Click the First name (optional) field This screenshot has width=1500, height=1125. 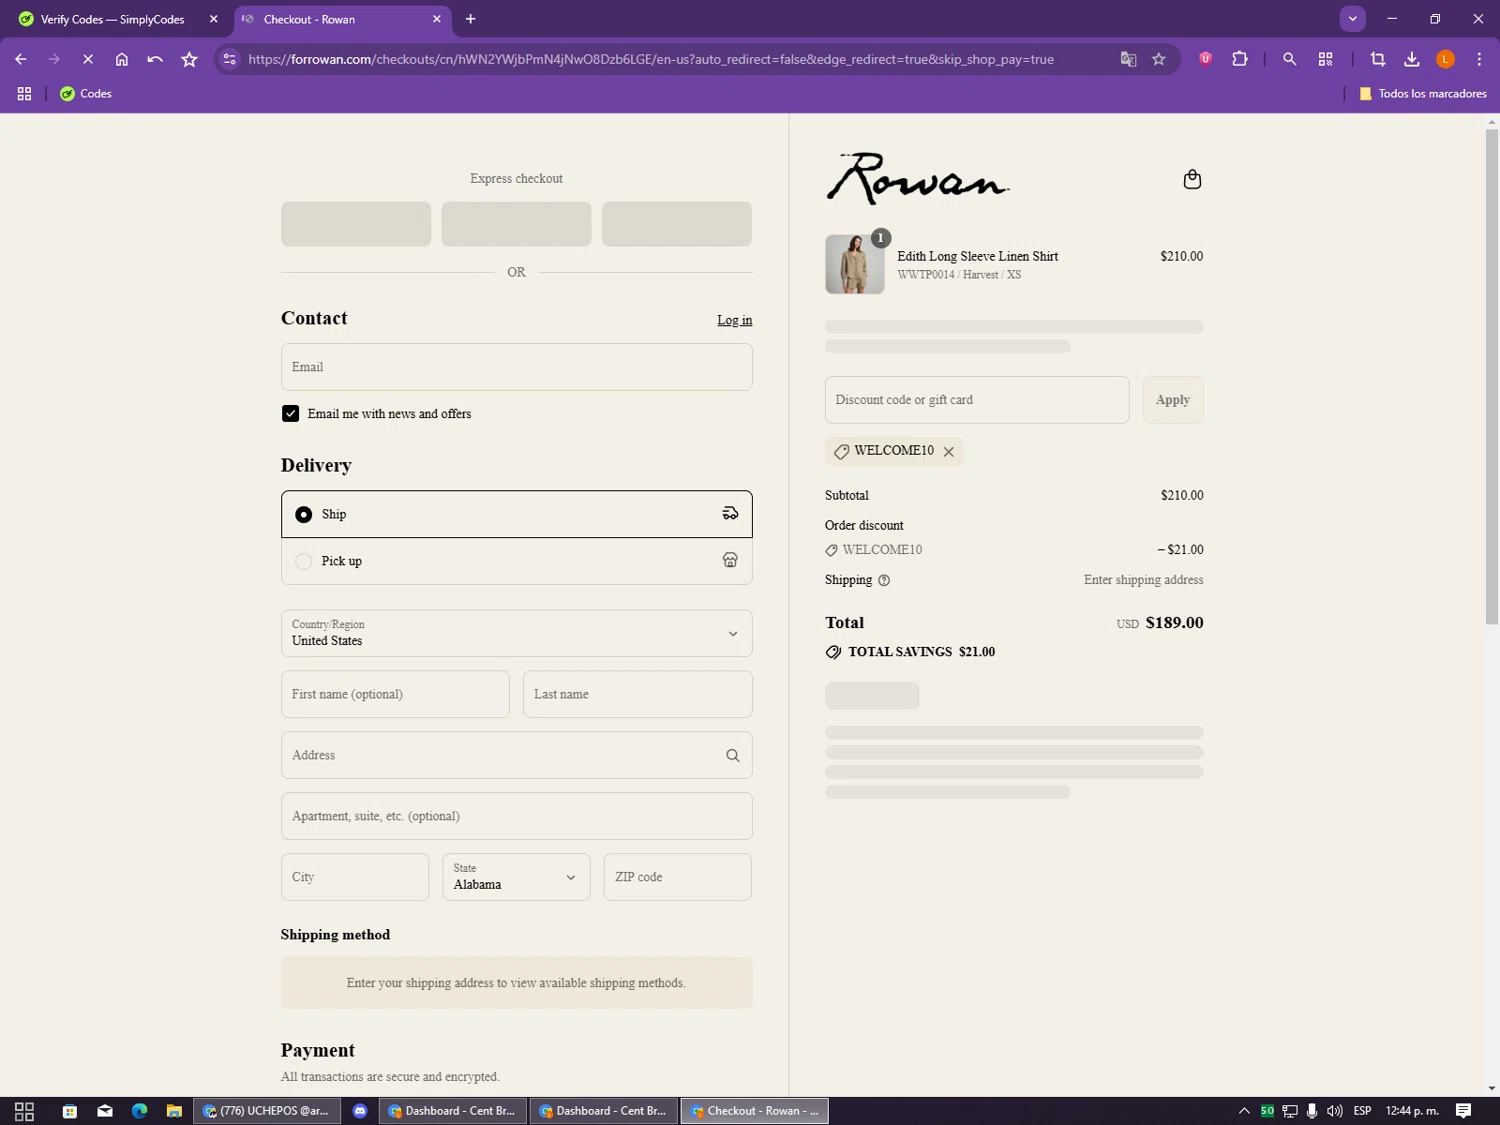[395, 694]
